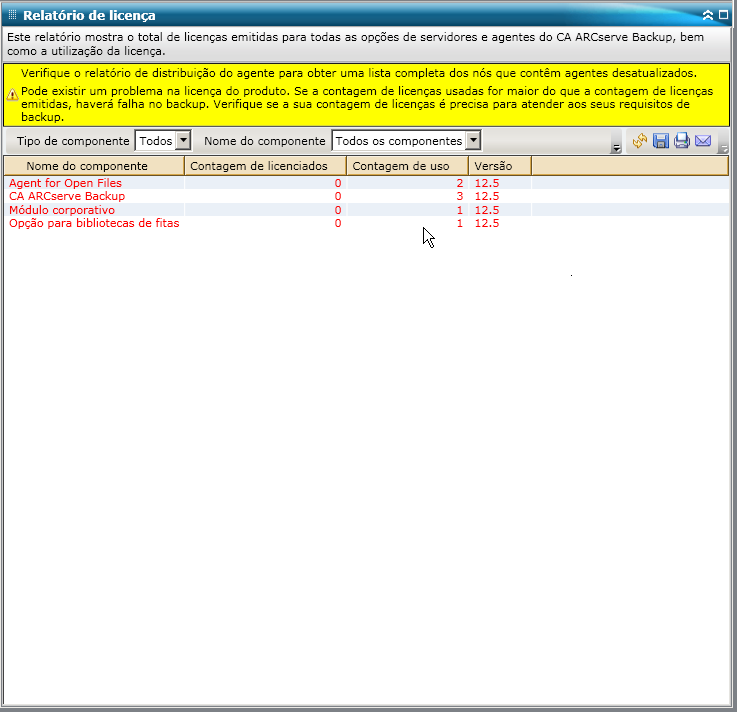Click the panel grip icon beside title
737x712 pixels.
12,15
